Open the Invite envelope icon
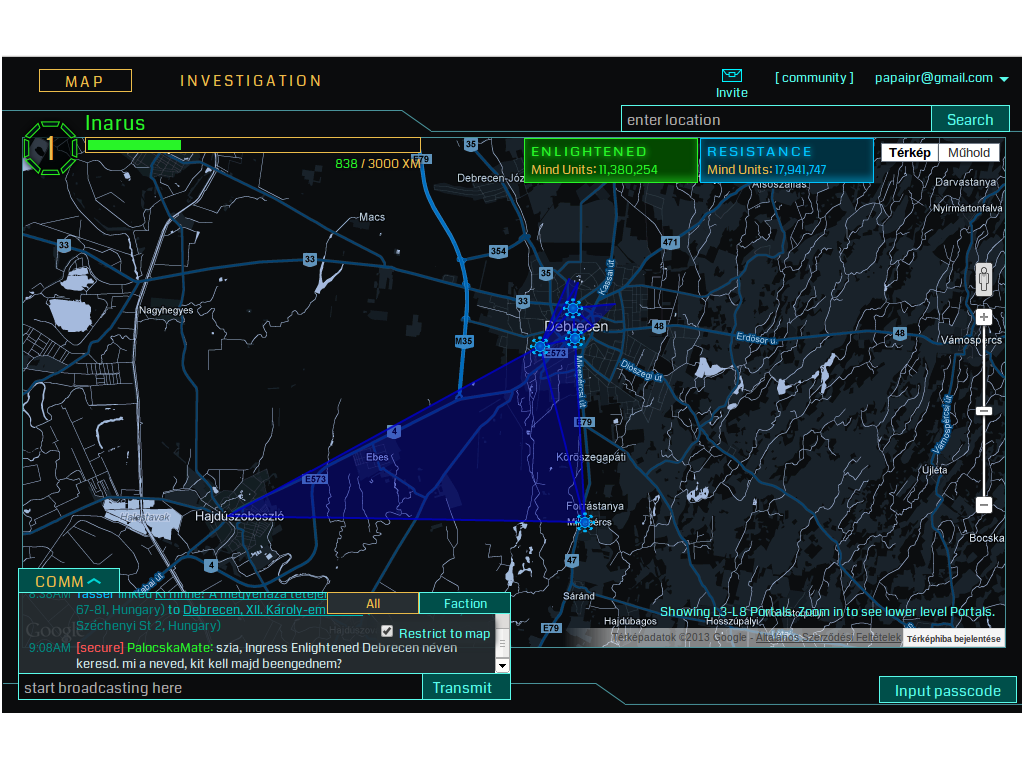The image size is (1024, 768). 731,75
